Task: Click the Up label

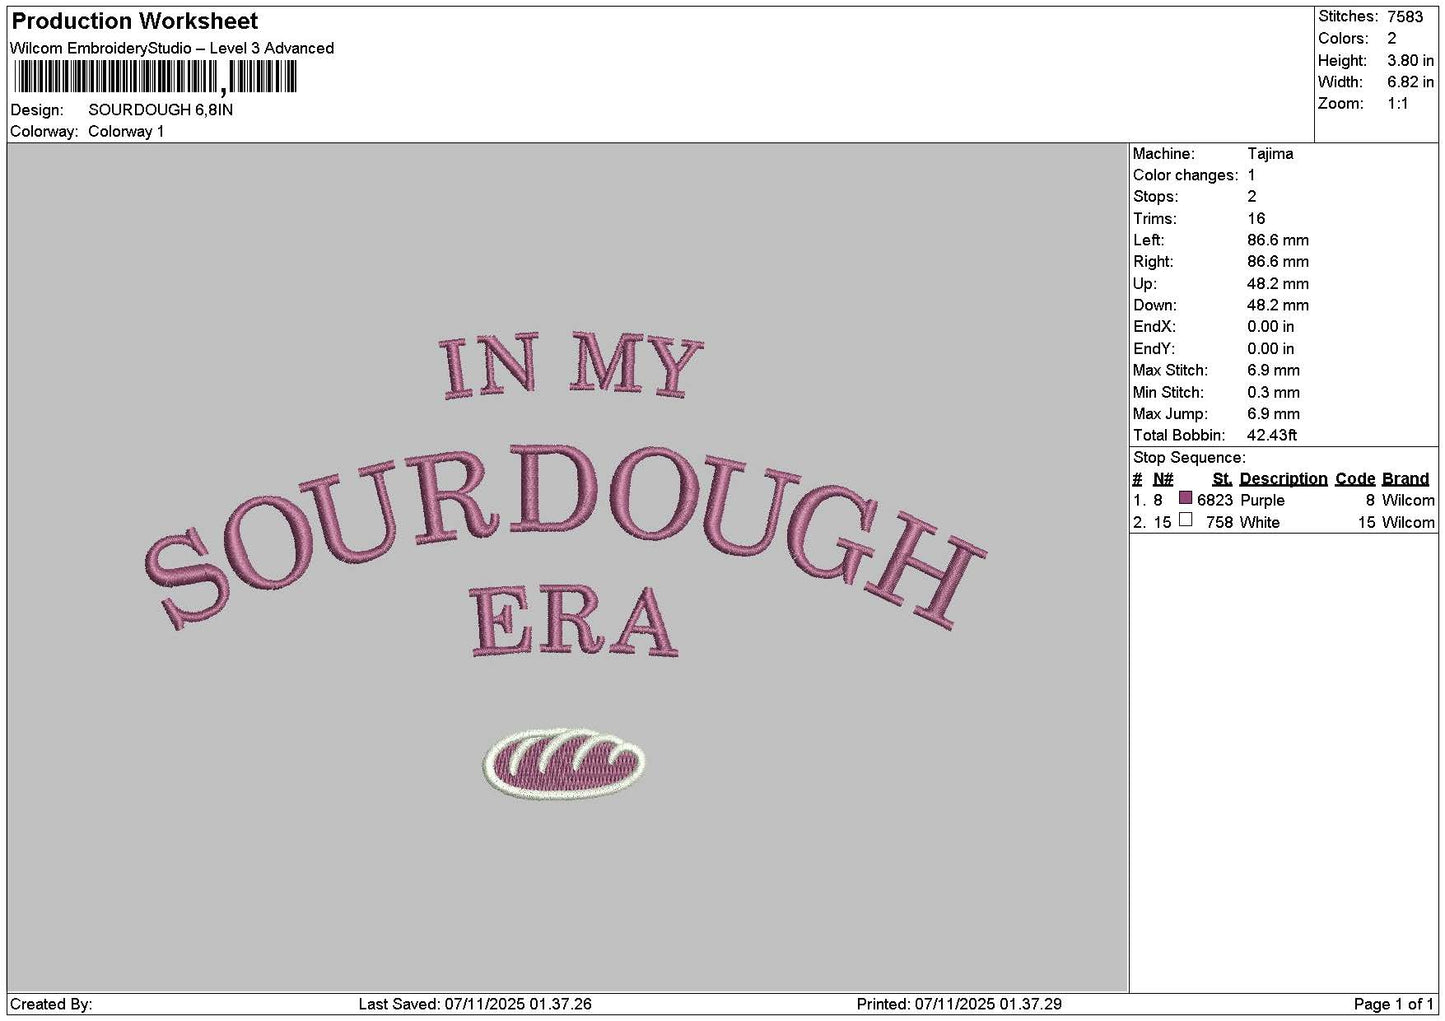Action: pyautogui.click(x=1145, y=284)
